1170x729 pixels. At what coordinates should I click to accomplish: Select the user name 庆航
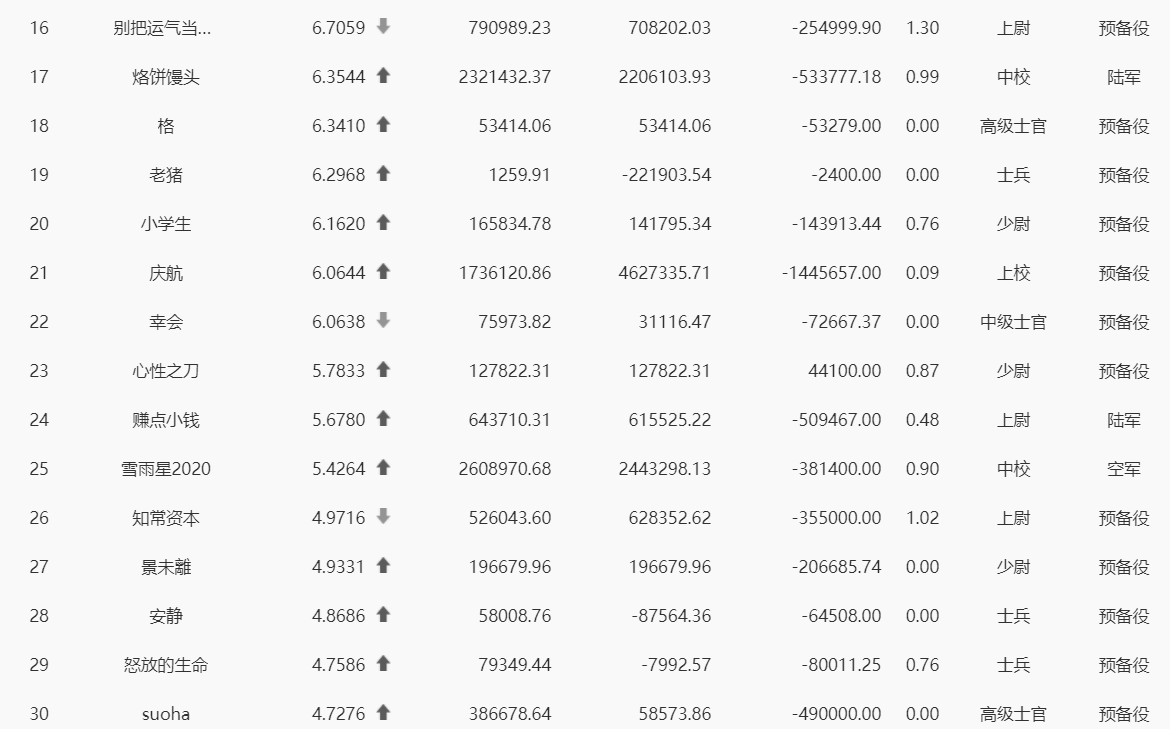click(166, 273)
